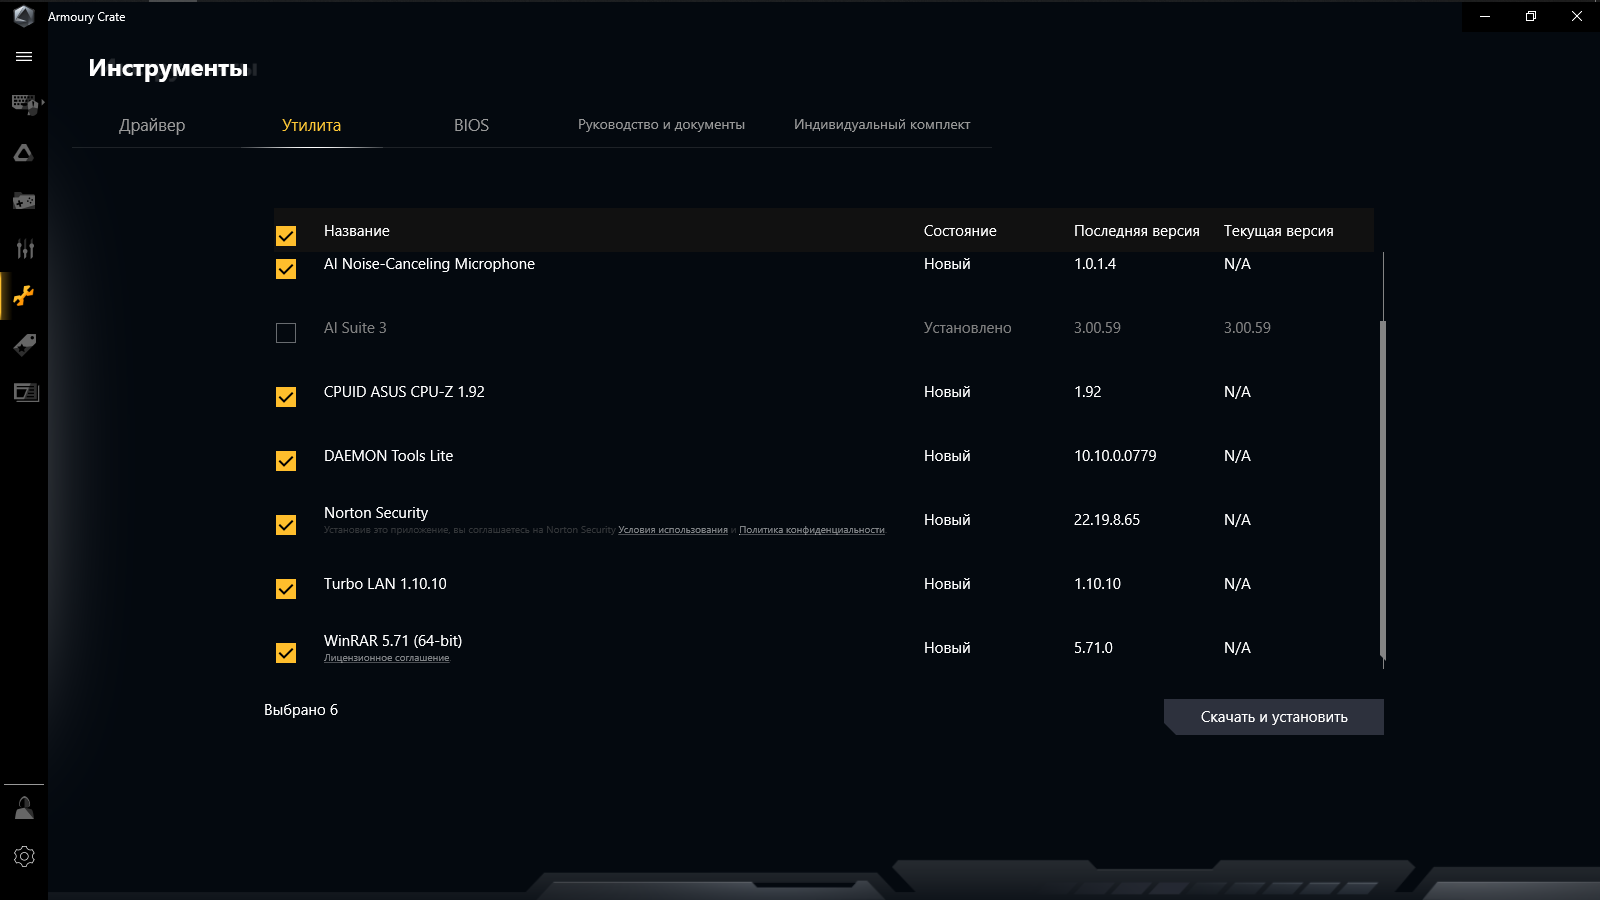This screenshot has height=900, width=1600.
Task: Restore down the Armoury Crate window
Action: (1531, 16)
